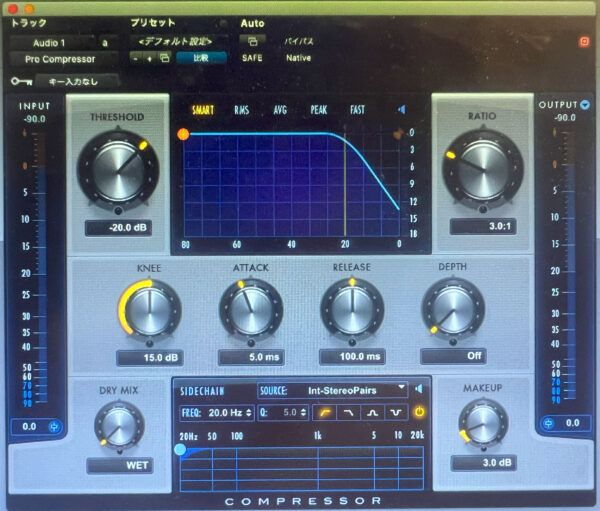Click the 3.0:1 ratio value field

click(483, 226)
